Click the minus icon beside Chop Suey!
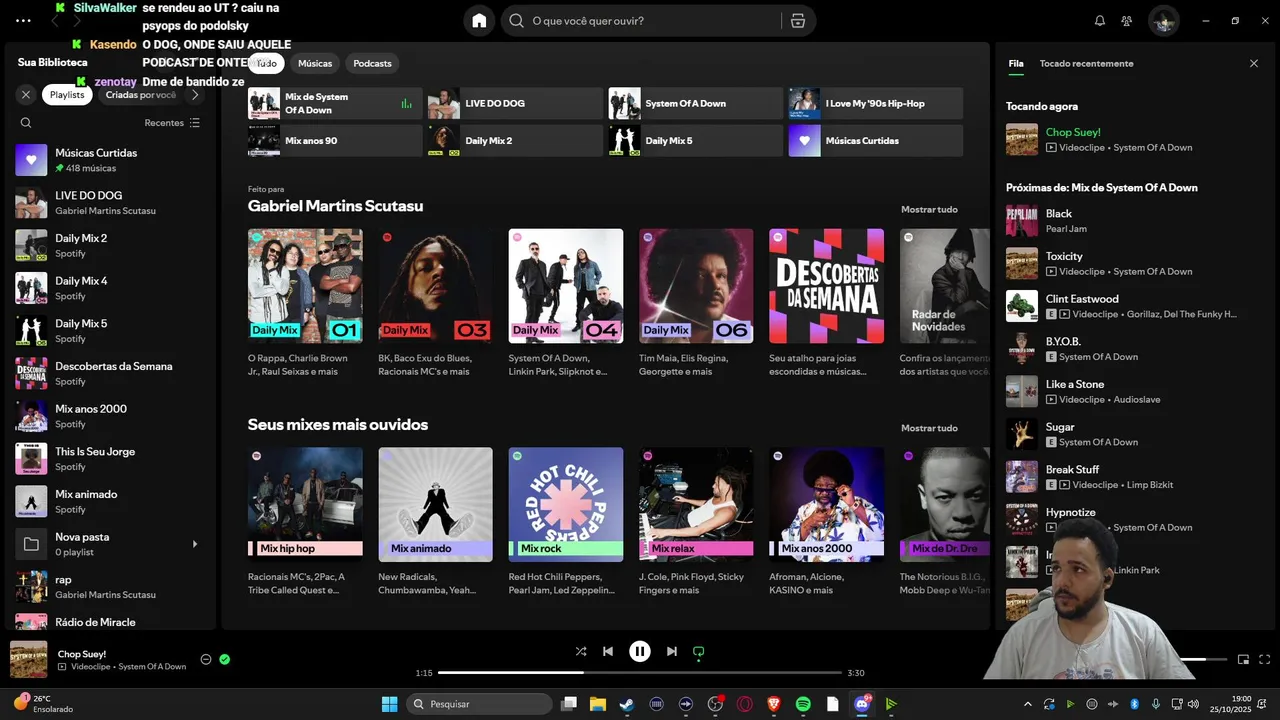Image resolution: width=1280 pixels, height=720 pixels. pyautogui.click(x=206, y=659)
